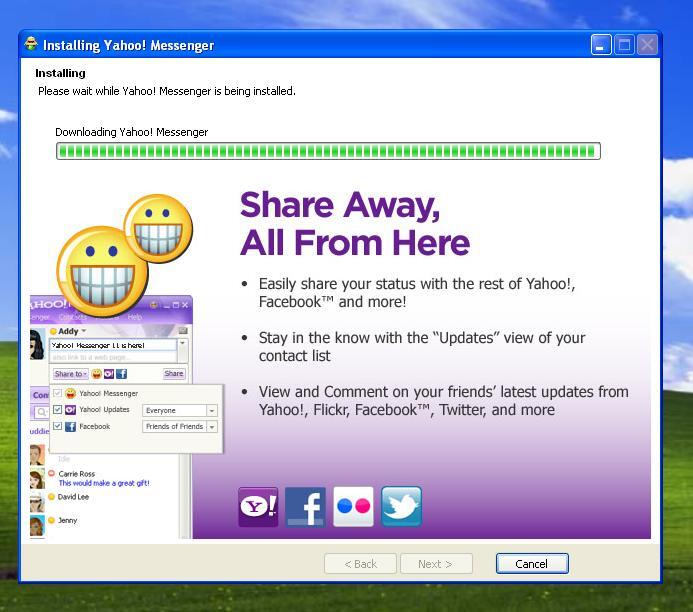This screenshot has width=693, height=612.
Task: Click the Twitter bird logo icon
Action: tap(401, 507)
